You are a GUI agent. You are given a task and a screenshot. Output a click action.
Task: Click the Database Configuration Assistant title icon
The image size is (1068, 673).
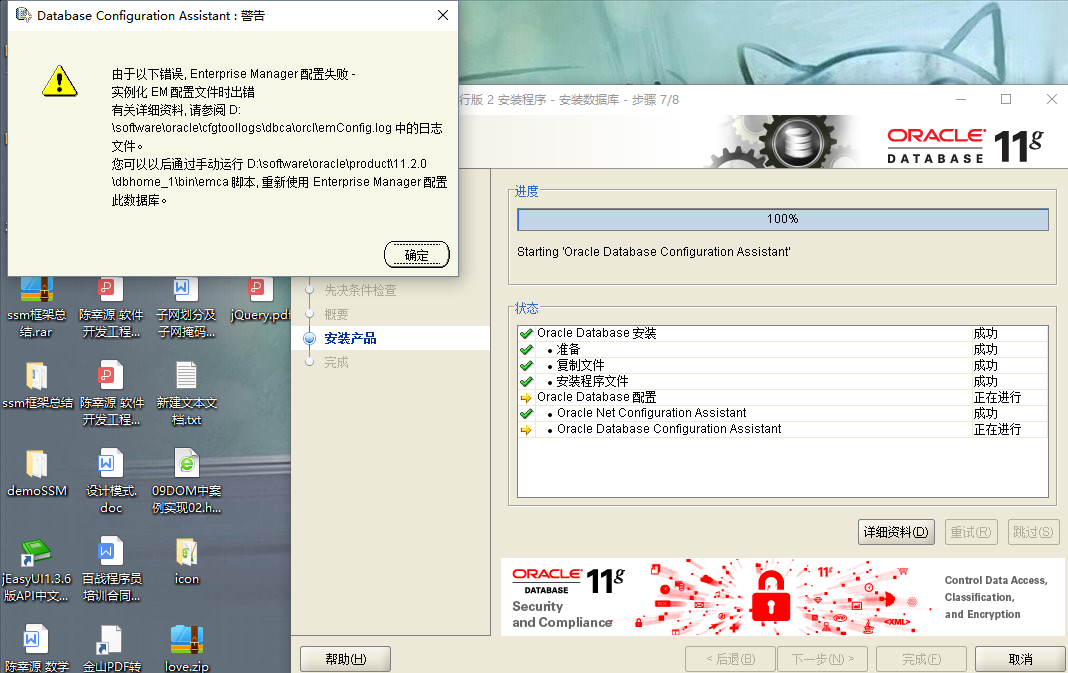(x=23, y=15)
